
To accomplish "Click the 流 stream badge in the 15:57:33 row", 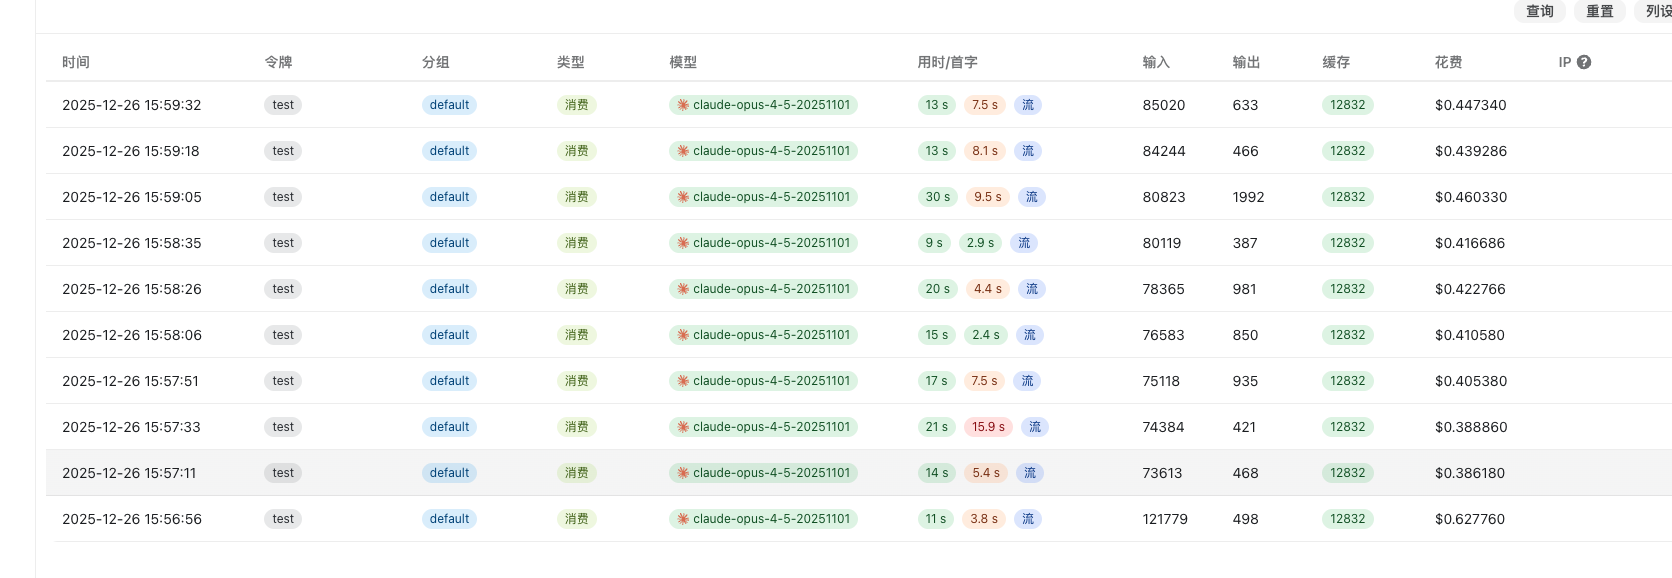I will 1035,427.
